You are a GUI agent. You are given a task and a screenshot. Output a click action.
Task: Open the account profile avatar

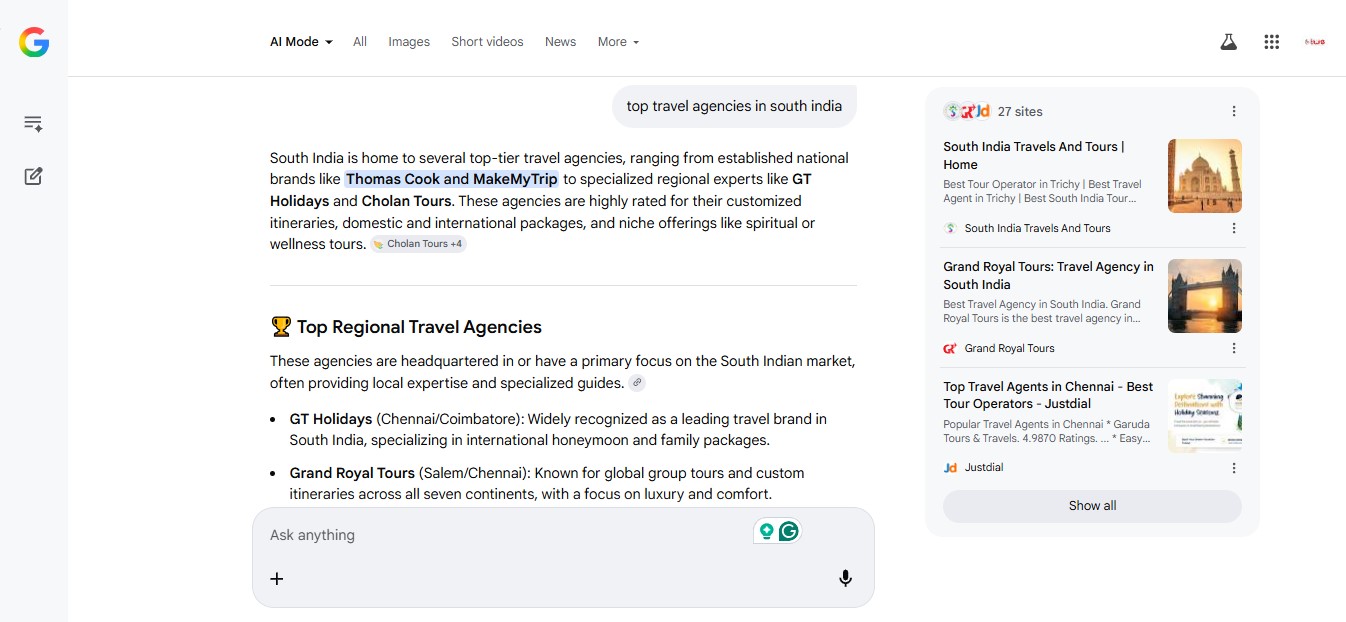tap(1315, 42)
